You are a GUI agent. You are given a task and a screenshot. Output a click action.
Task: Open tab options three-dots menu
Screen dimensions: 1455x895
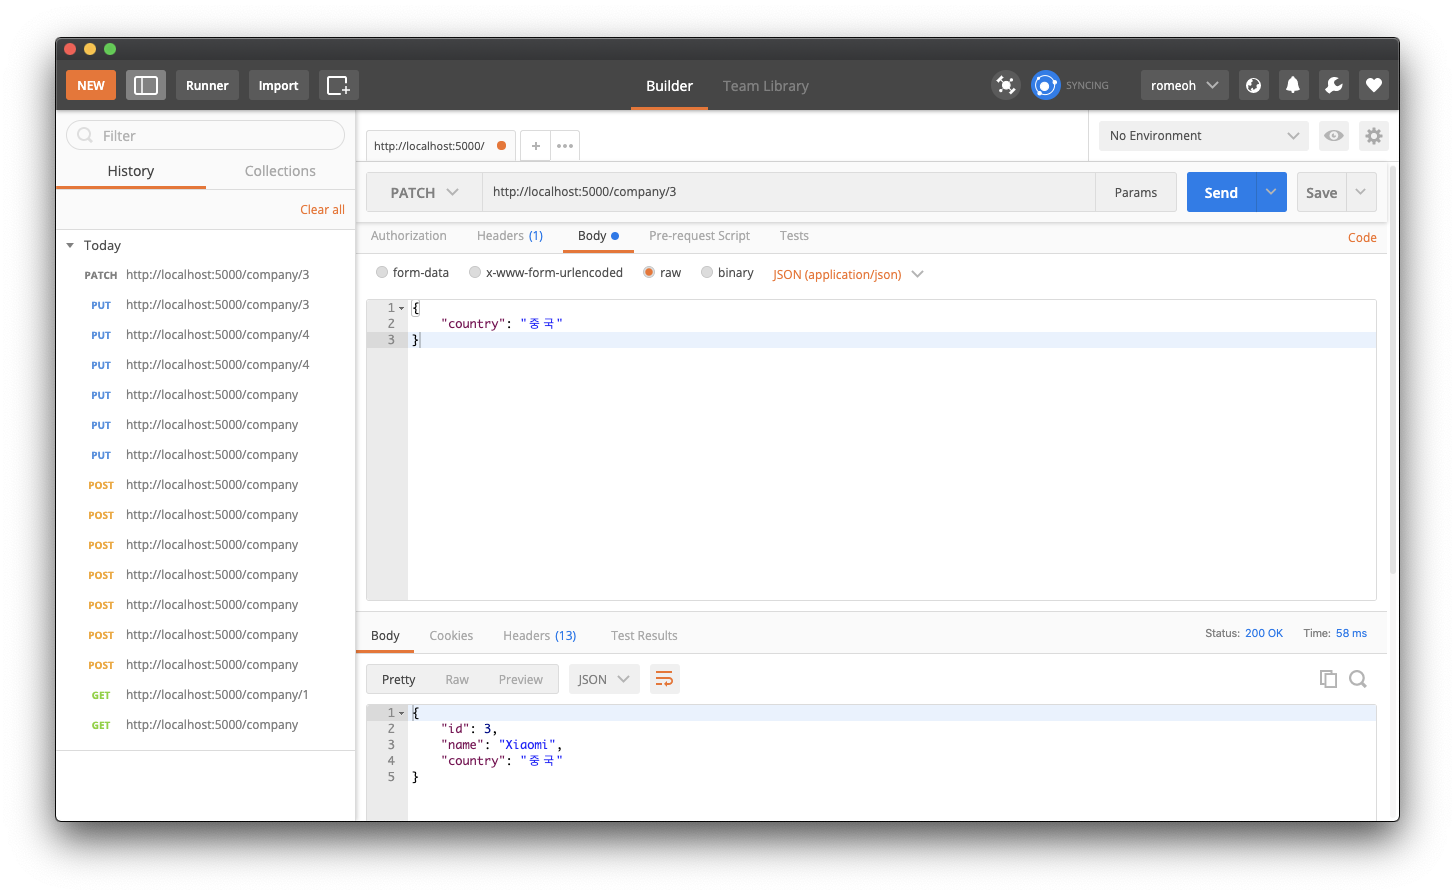565,146
